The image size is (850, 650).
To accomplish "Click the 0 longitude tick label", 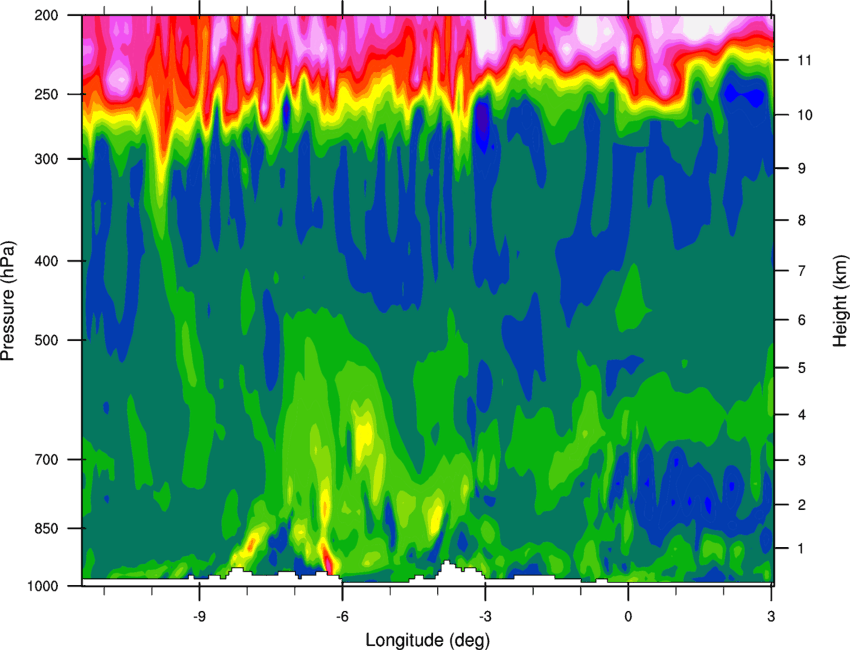I will [628, 617].
